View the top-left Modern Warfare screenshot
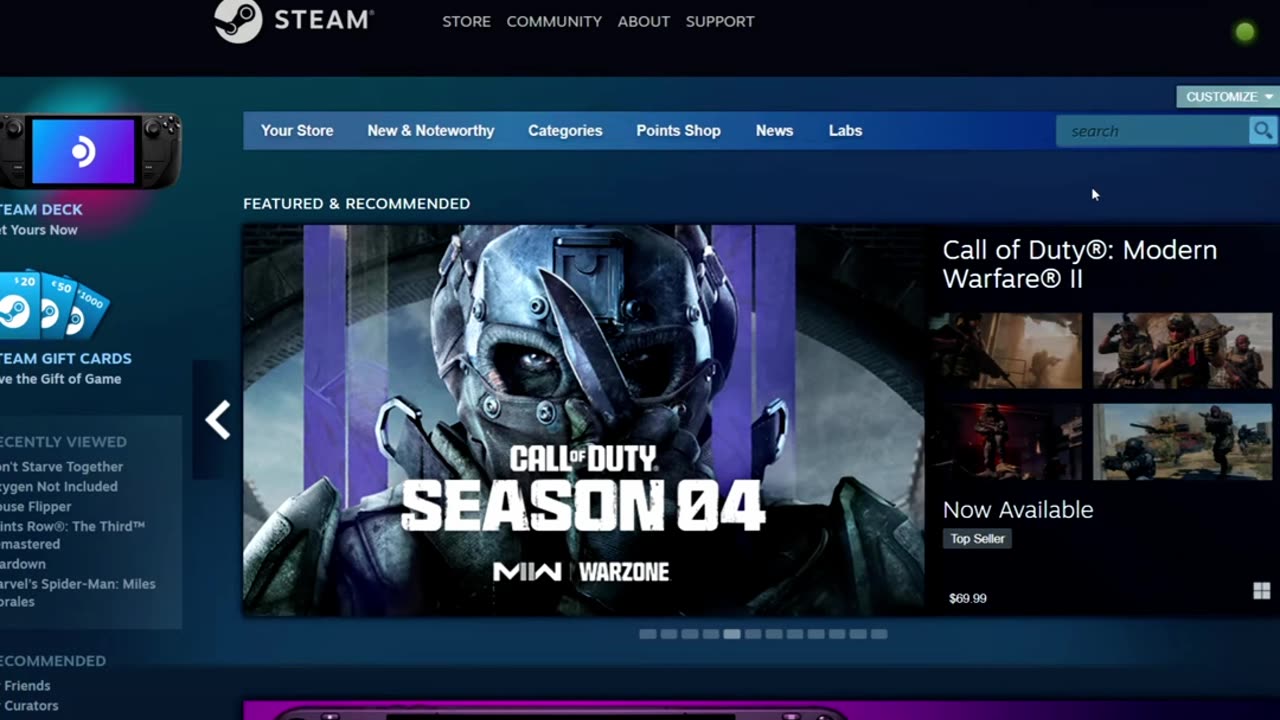Screen dimensions: 1280x720 coord(1006,350)
